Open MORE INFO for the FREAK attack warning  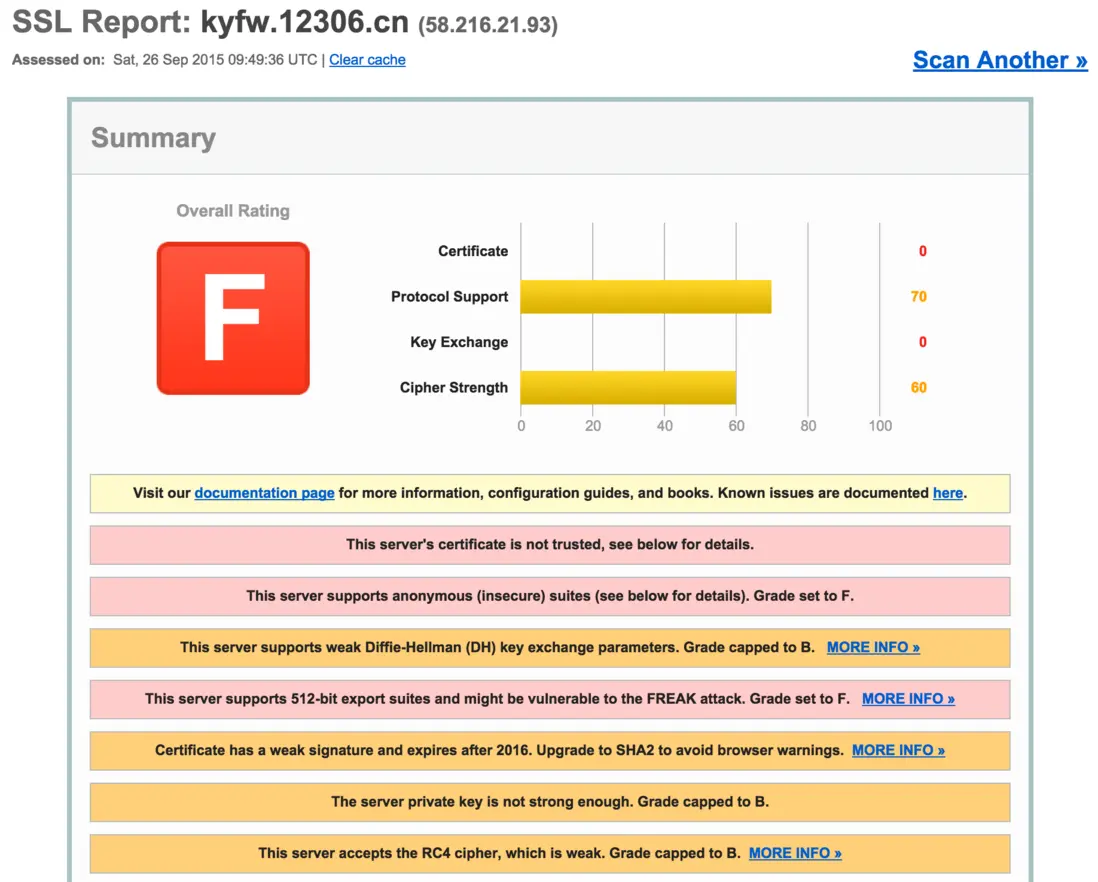[x=908, y=699]
